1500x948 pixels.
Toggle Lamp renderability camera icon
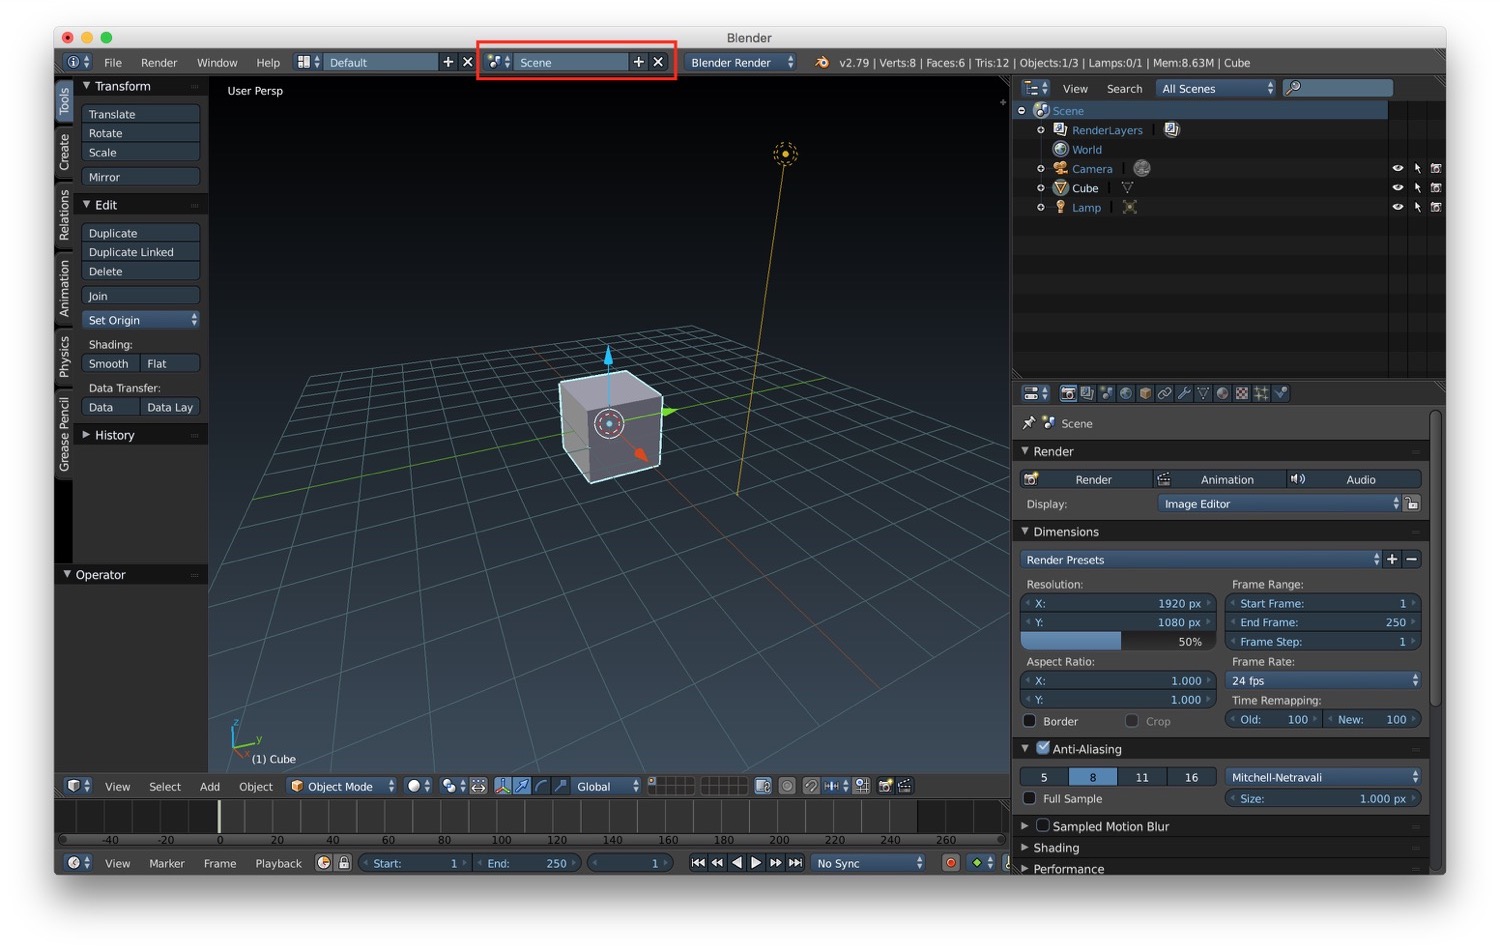click(1436, 207)
